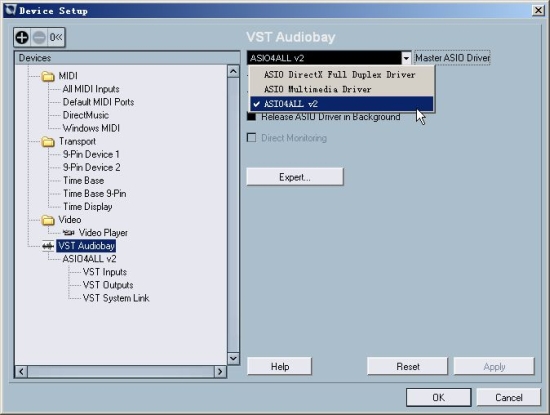The image size is (550, 415).
Task: Select MIDI in the devices tree
Action: [68, 76]
